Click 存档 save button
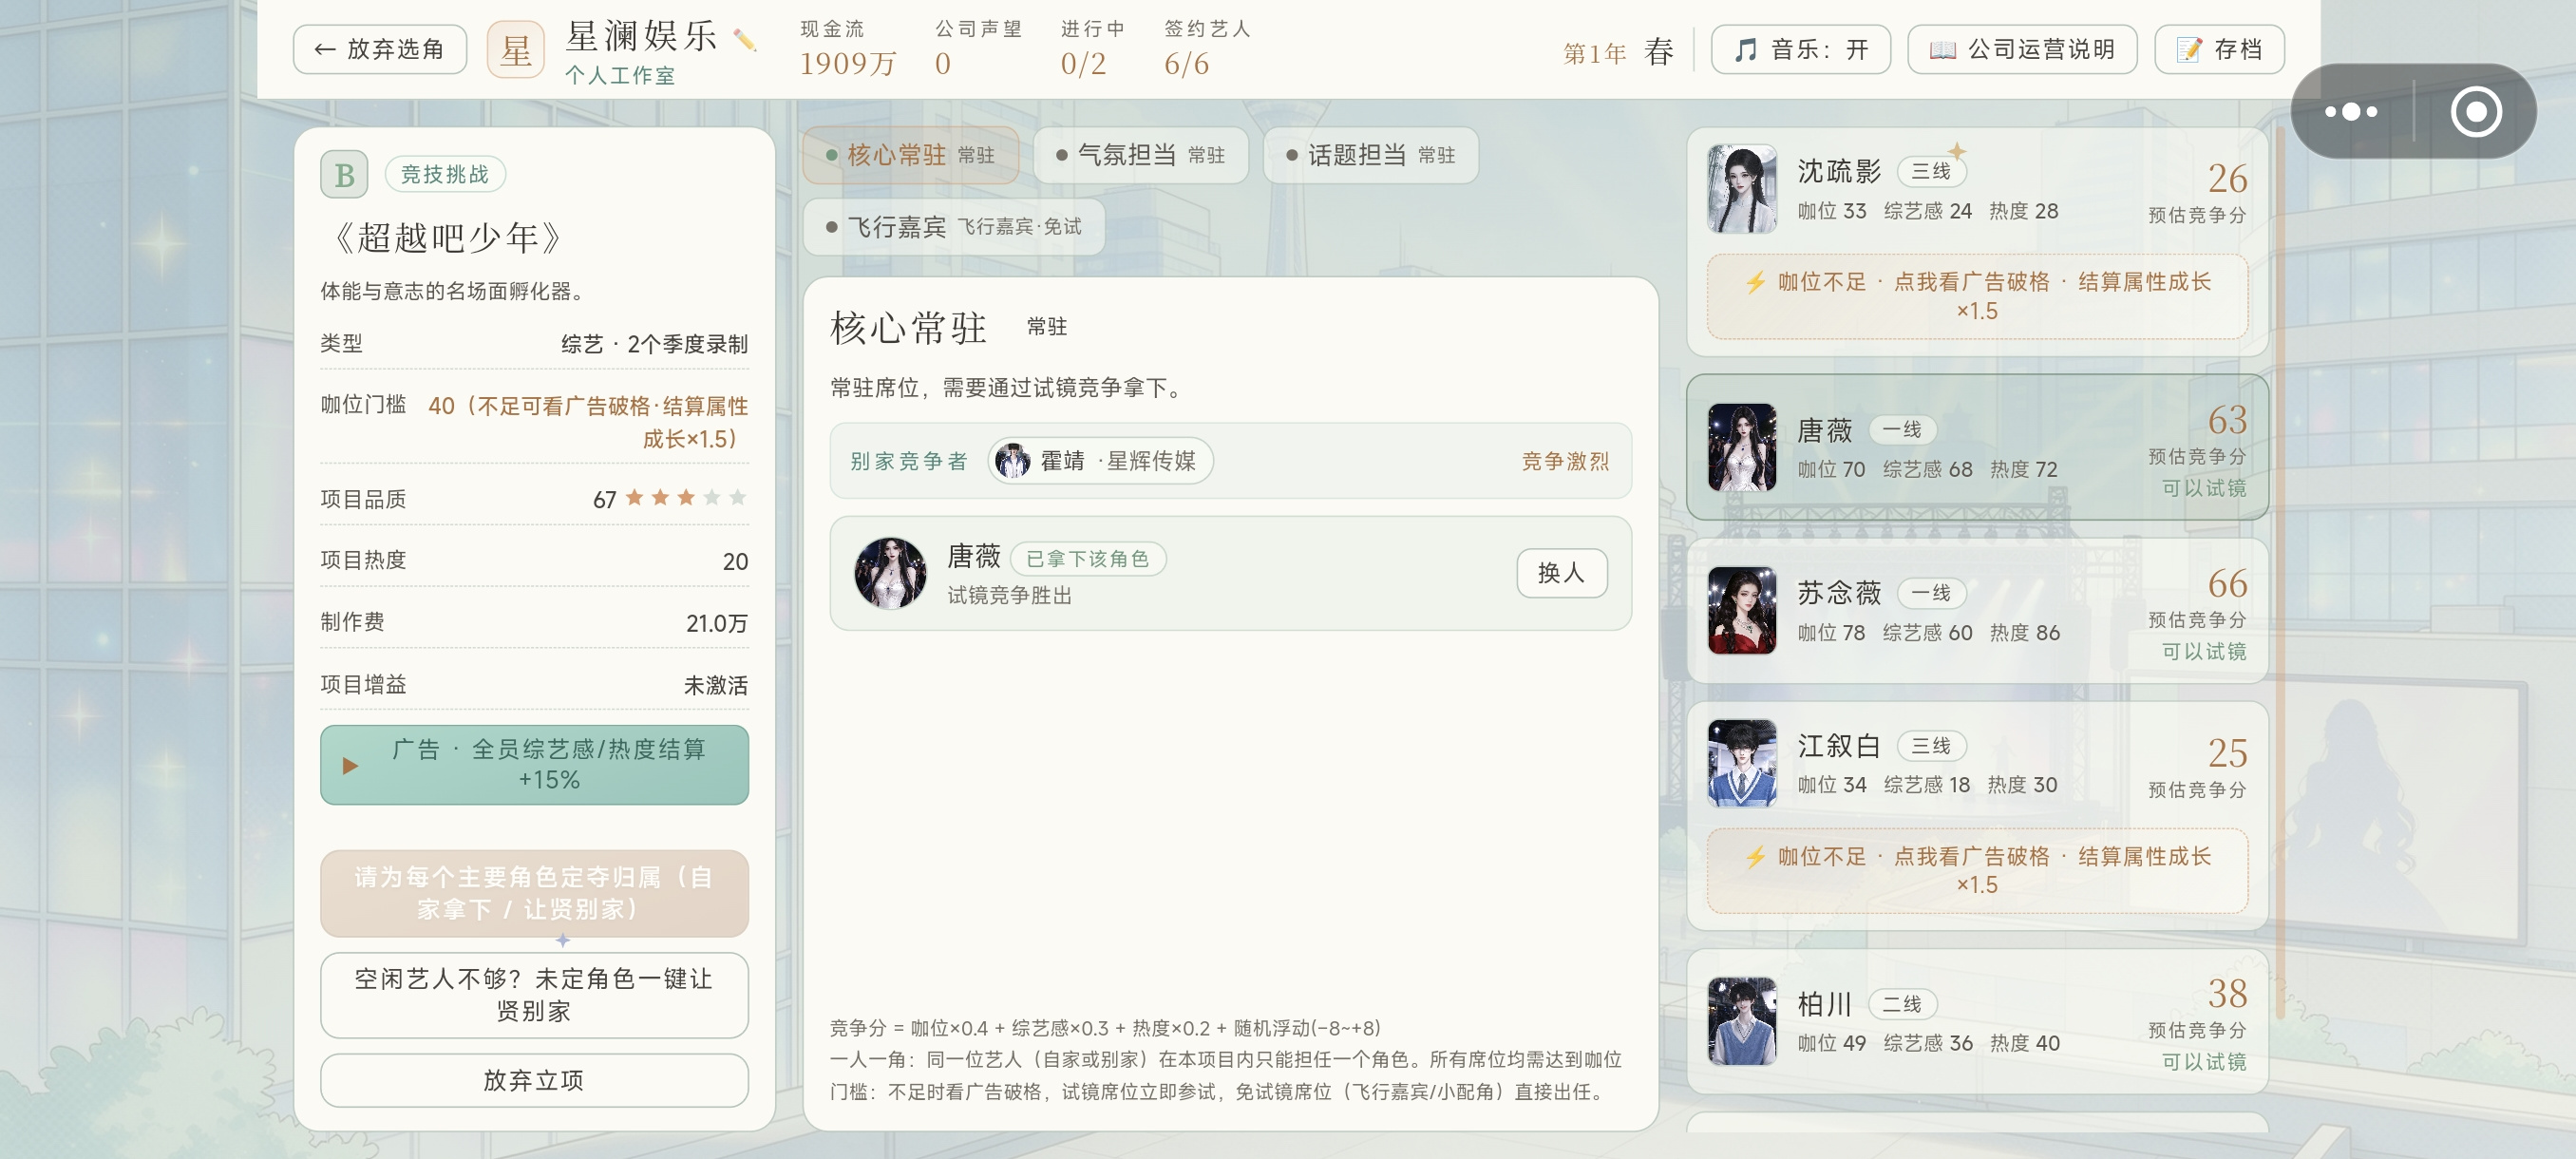The height and width of the screenshot is (1159, 2576). point(2219,50)
